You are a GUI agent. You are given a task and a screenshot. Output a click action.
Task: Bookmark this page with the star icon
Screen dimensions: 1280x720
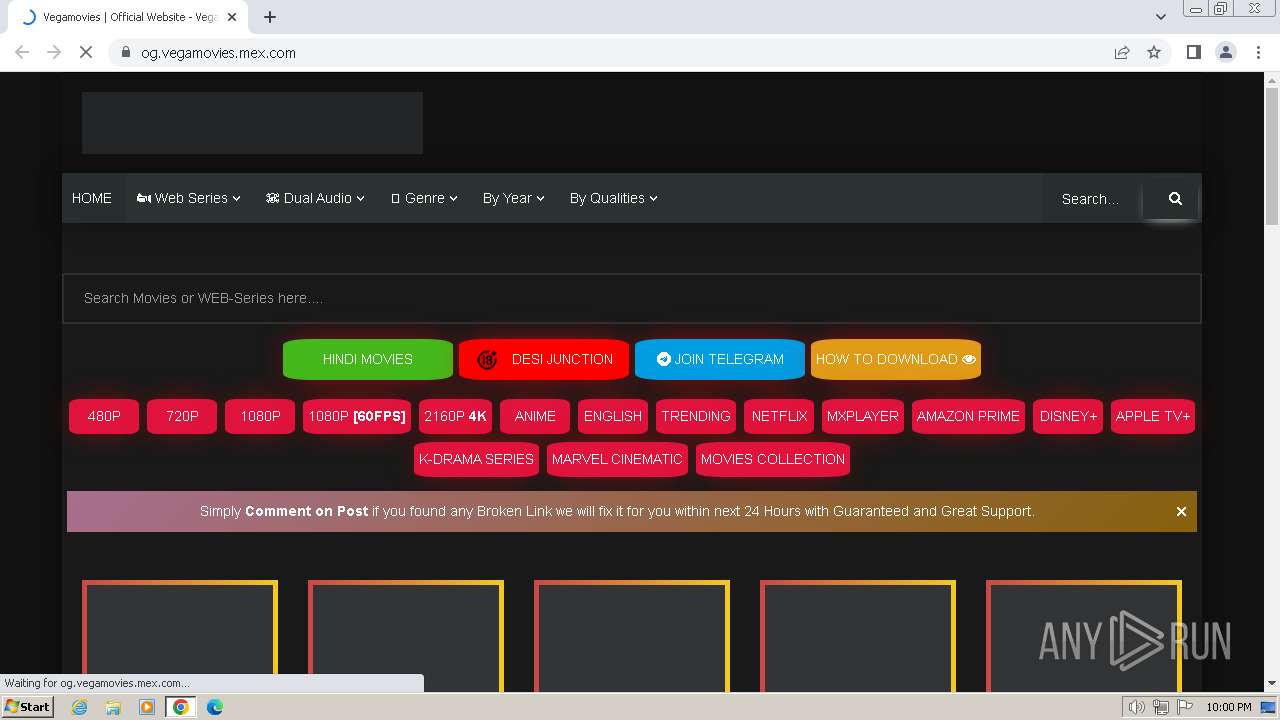click(x=1154, y=53)
